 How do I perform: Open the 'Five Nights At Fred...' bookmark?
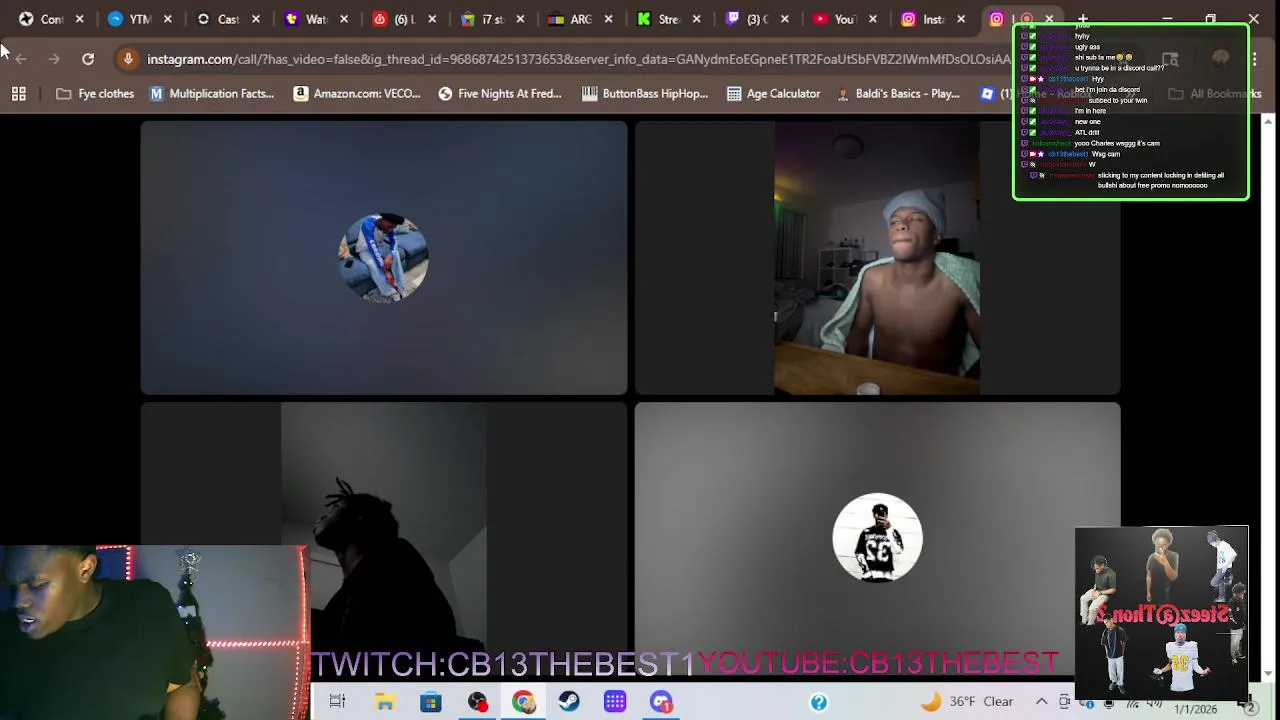[500, 94]
